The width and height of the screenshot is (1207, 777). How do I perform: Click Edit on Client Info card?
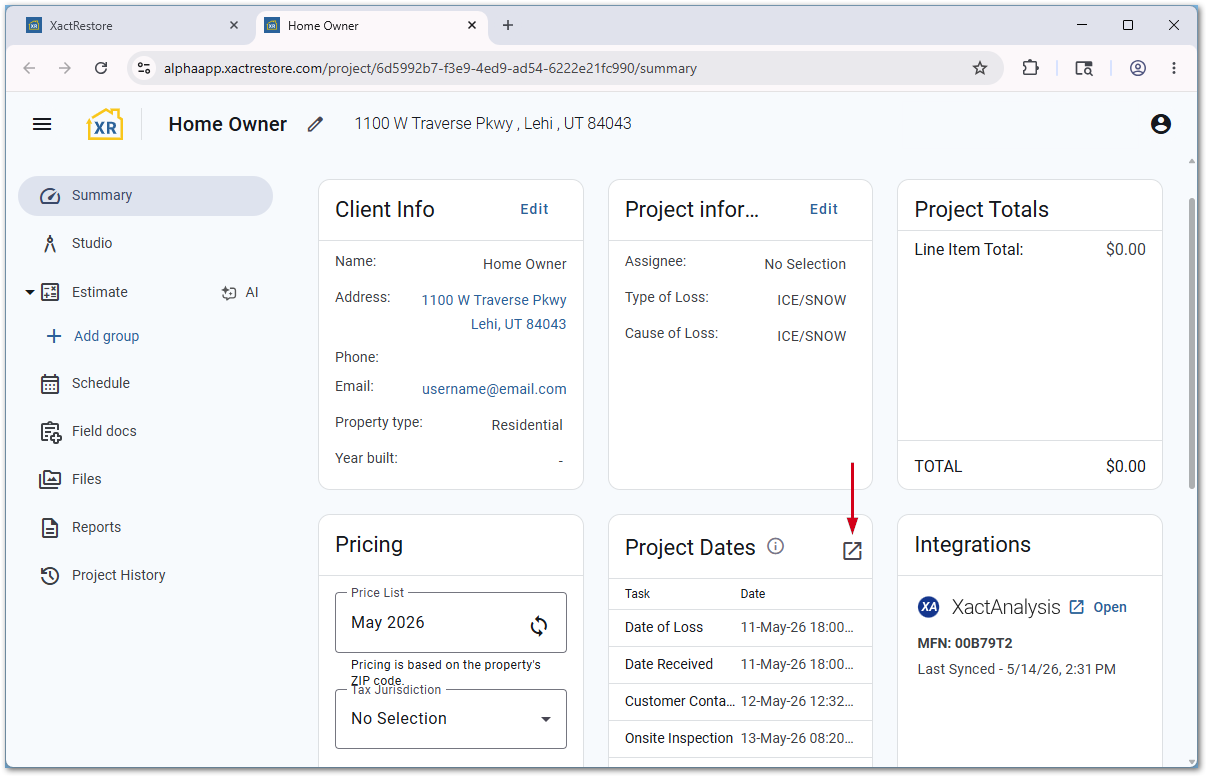(x=534, y=209)
